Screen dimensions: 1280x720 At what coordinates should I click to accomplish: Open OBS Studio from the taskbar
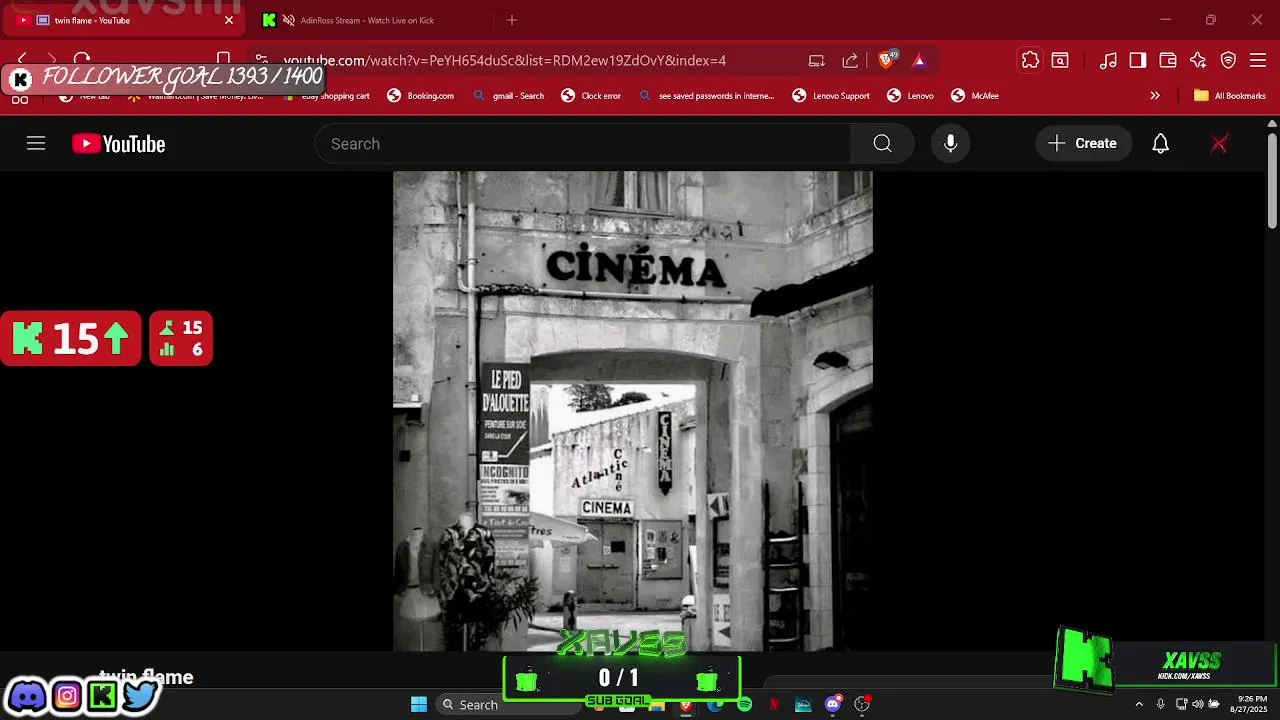862,705
